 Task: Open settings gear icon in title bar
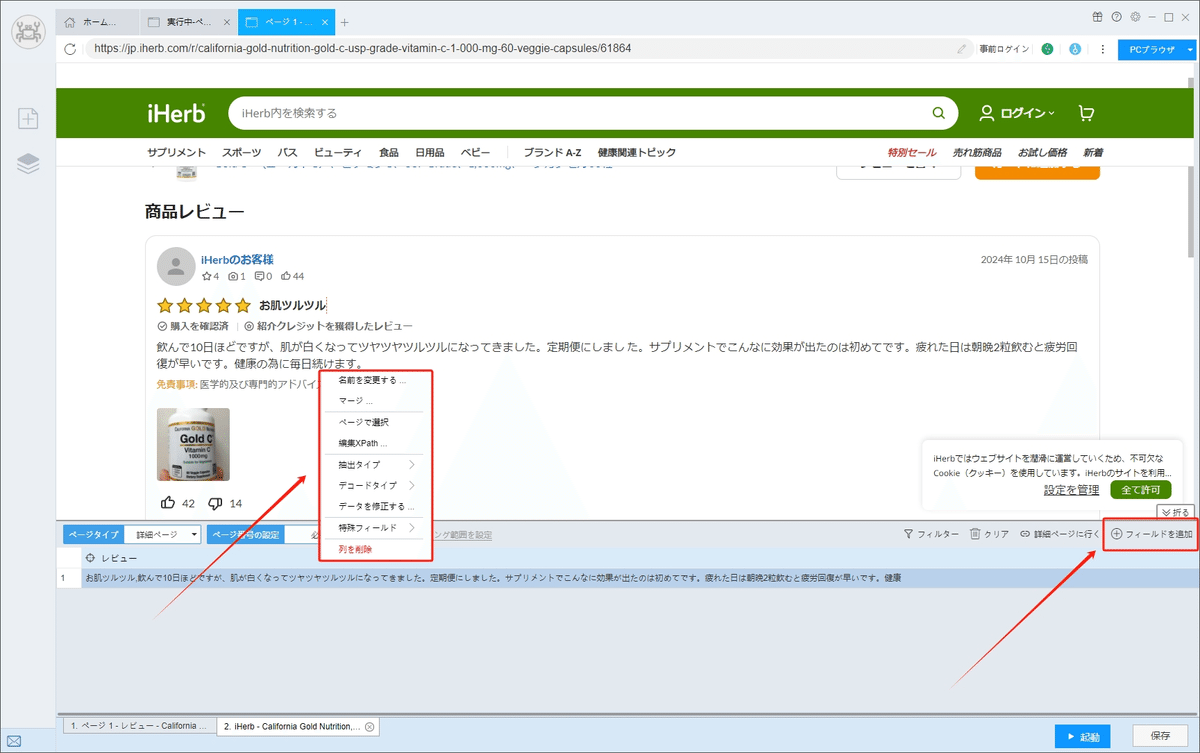click(1133, 17)
